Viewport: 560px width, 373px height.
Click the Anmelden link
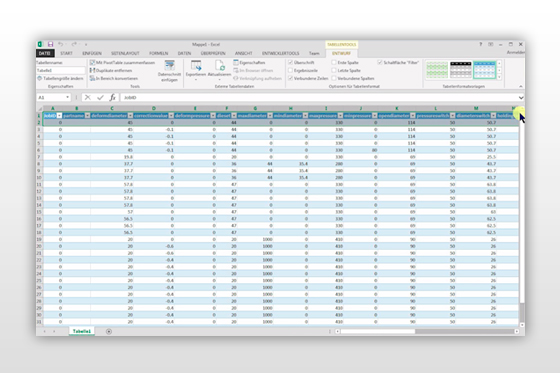[x=516, y=53]
